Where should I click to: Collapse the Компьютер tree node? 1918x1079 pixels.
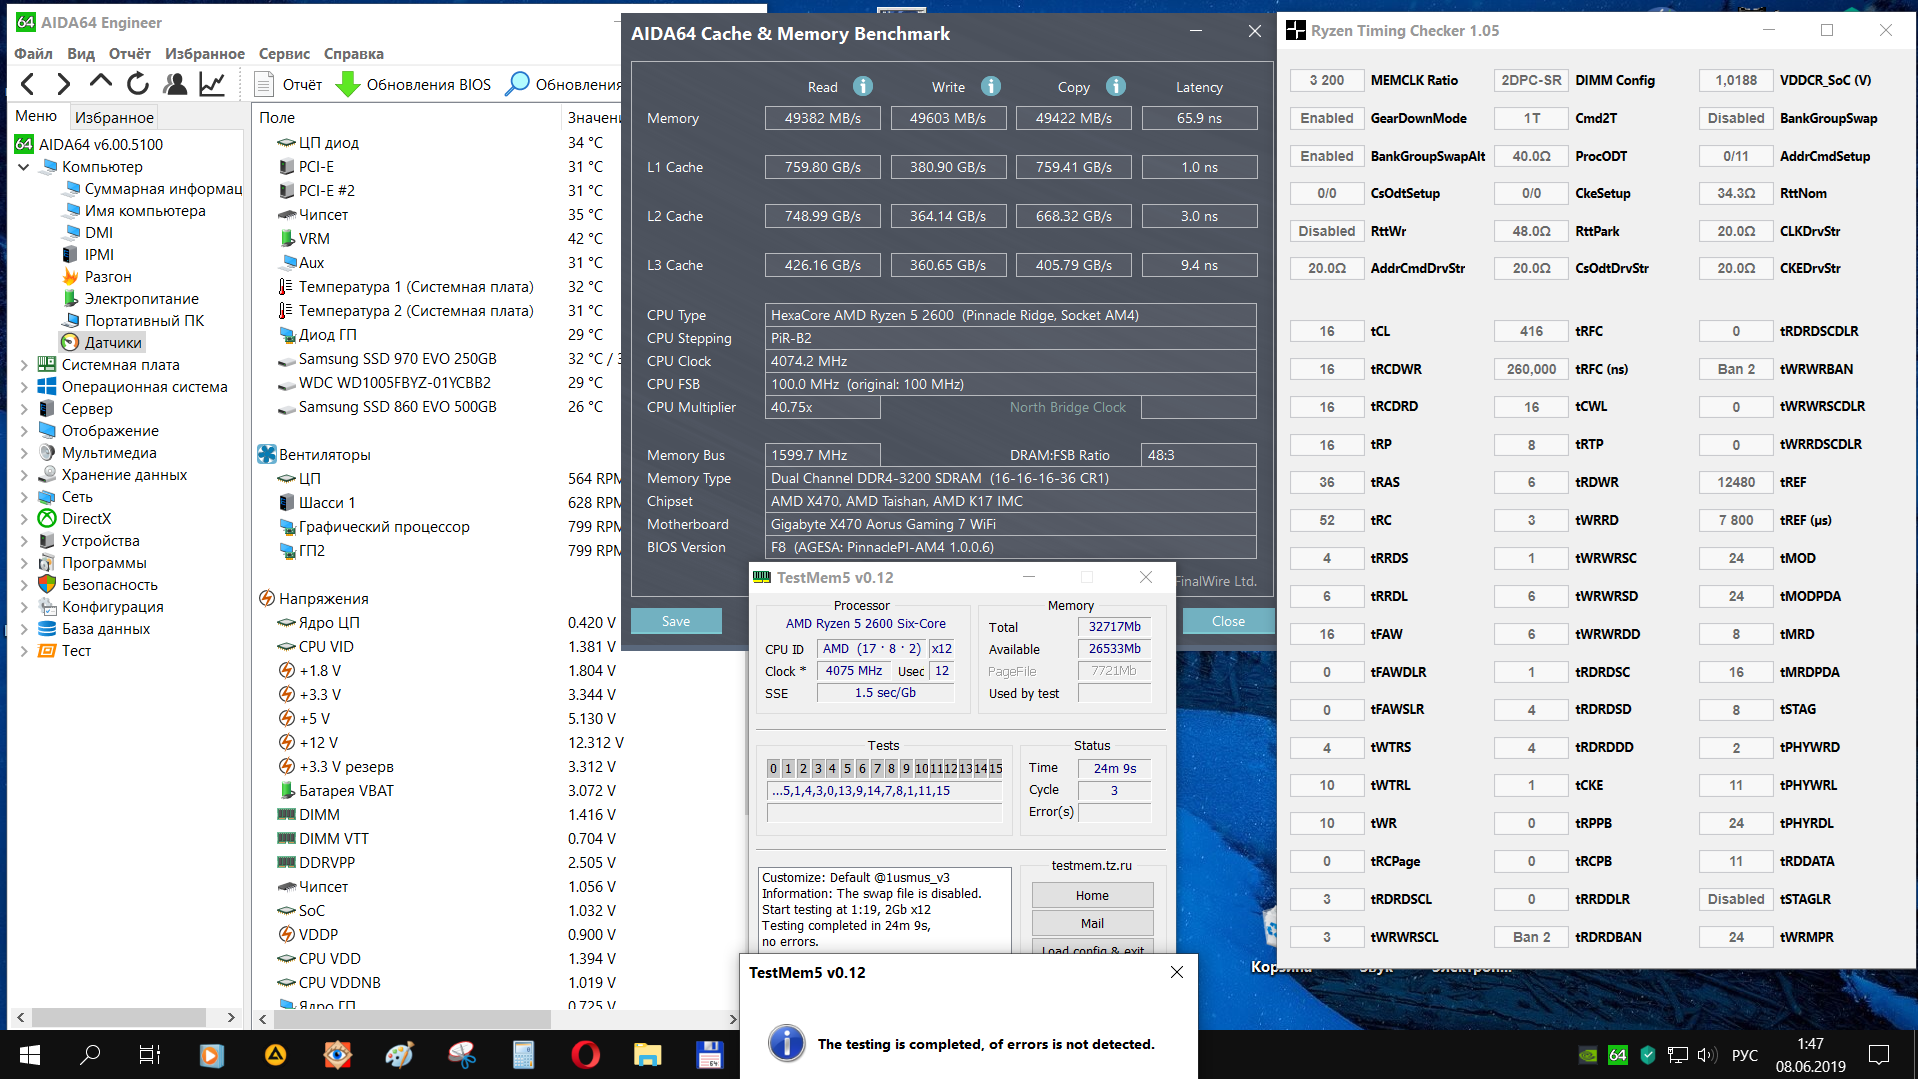(x=24, y=167)
